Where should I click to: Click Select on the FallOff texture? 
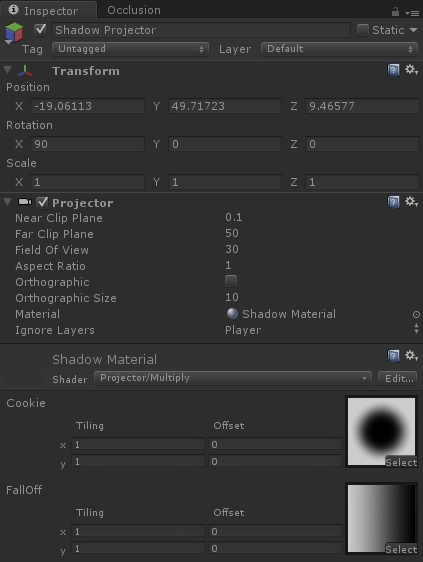401,549
